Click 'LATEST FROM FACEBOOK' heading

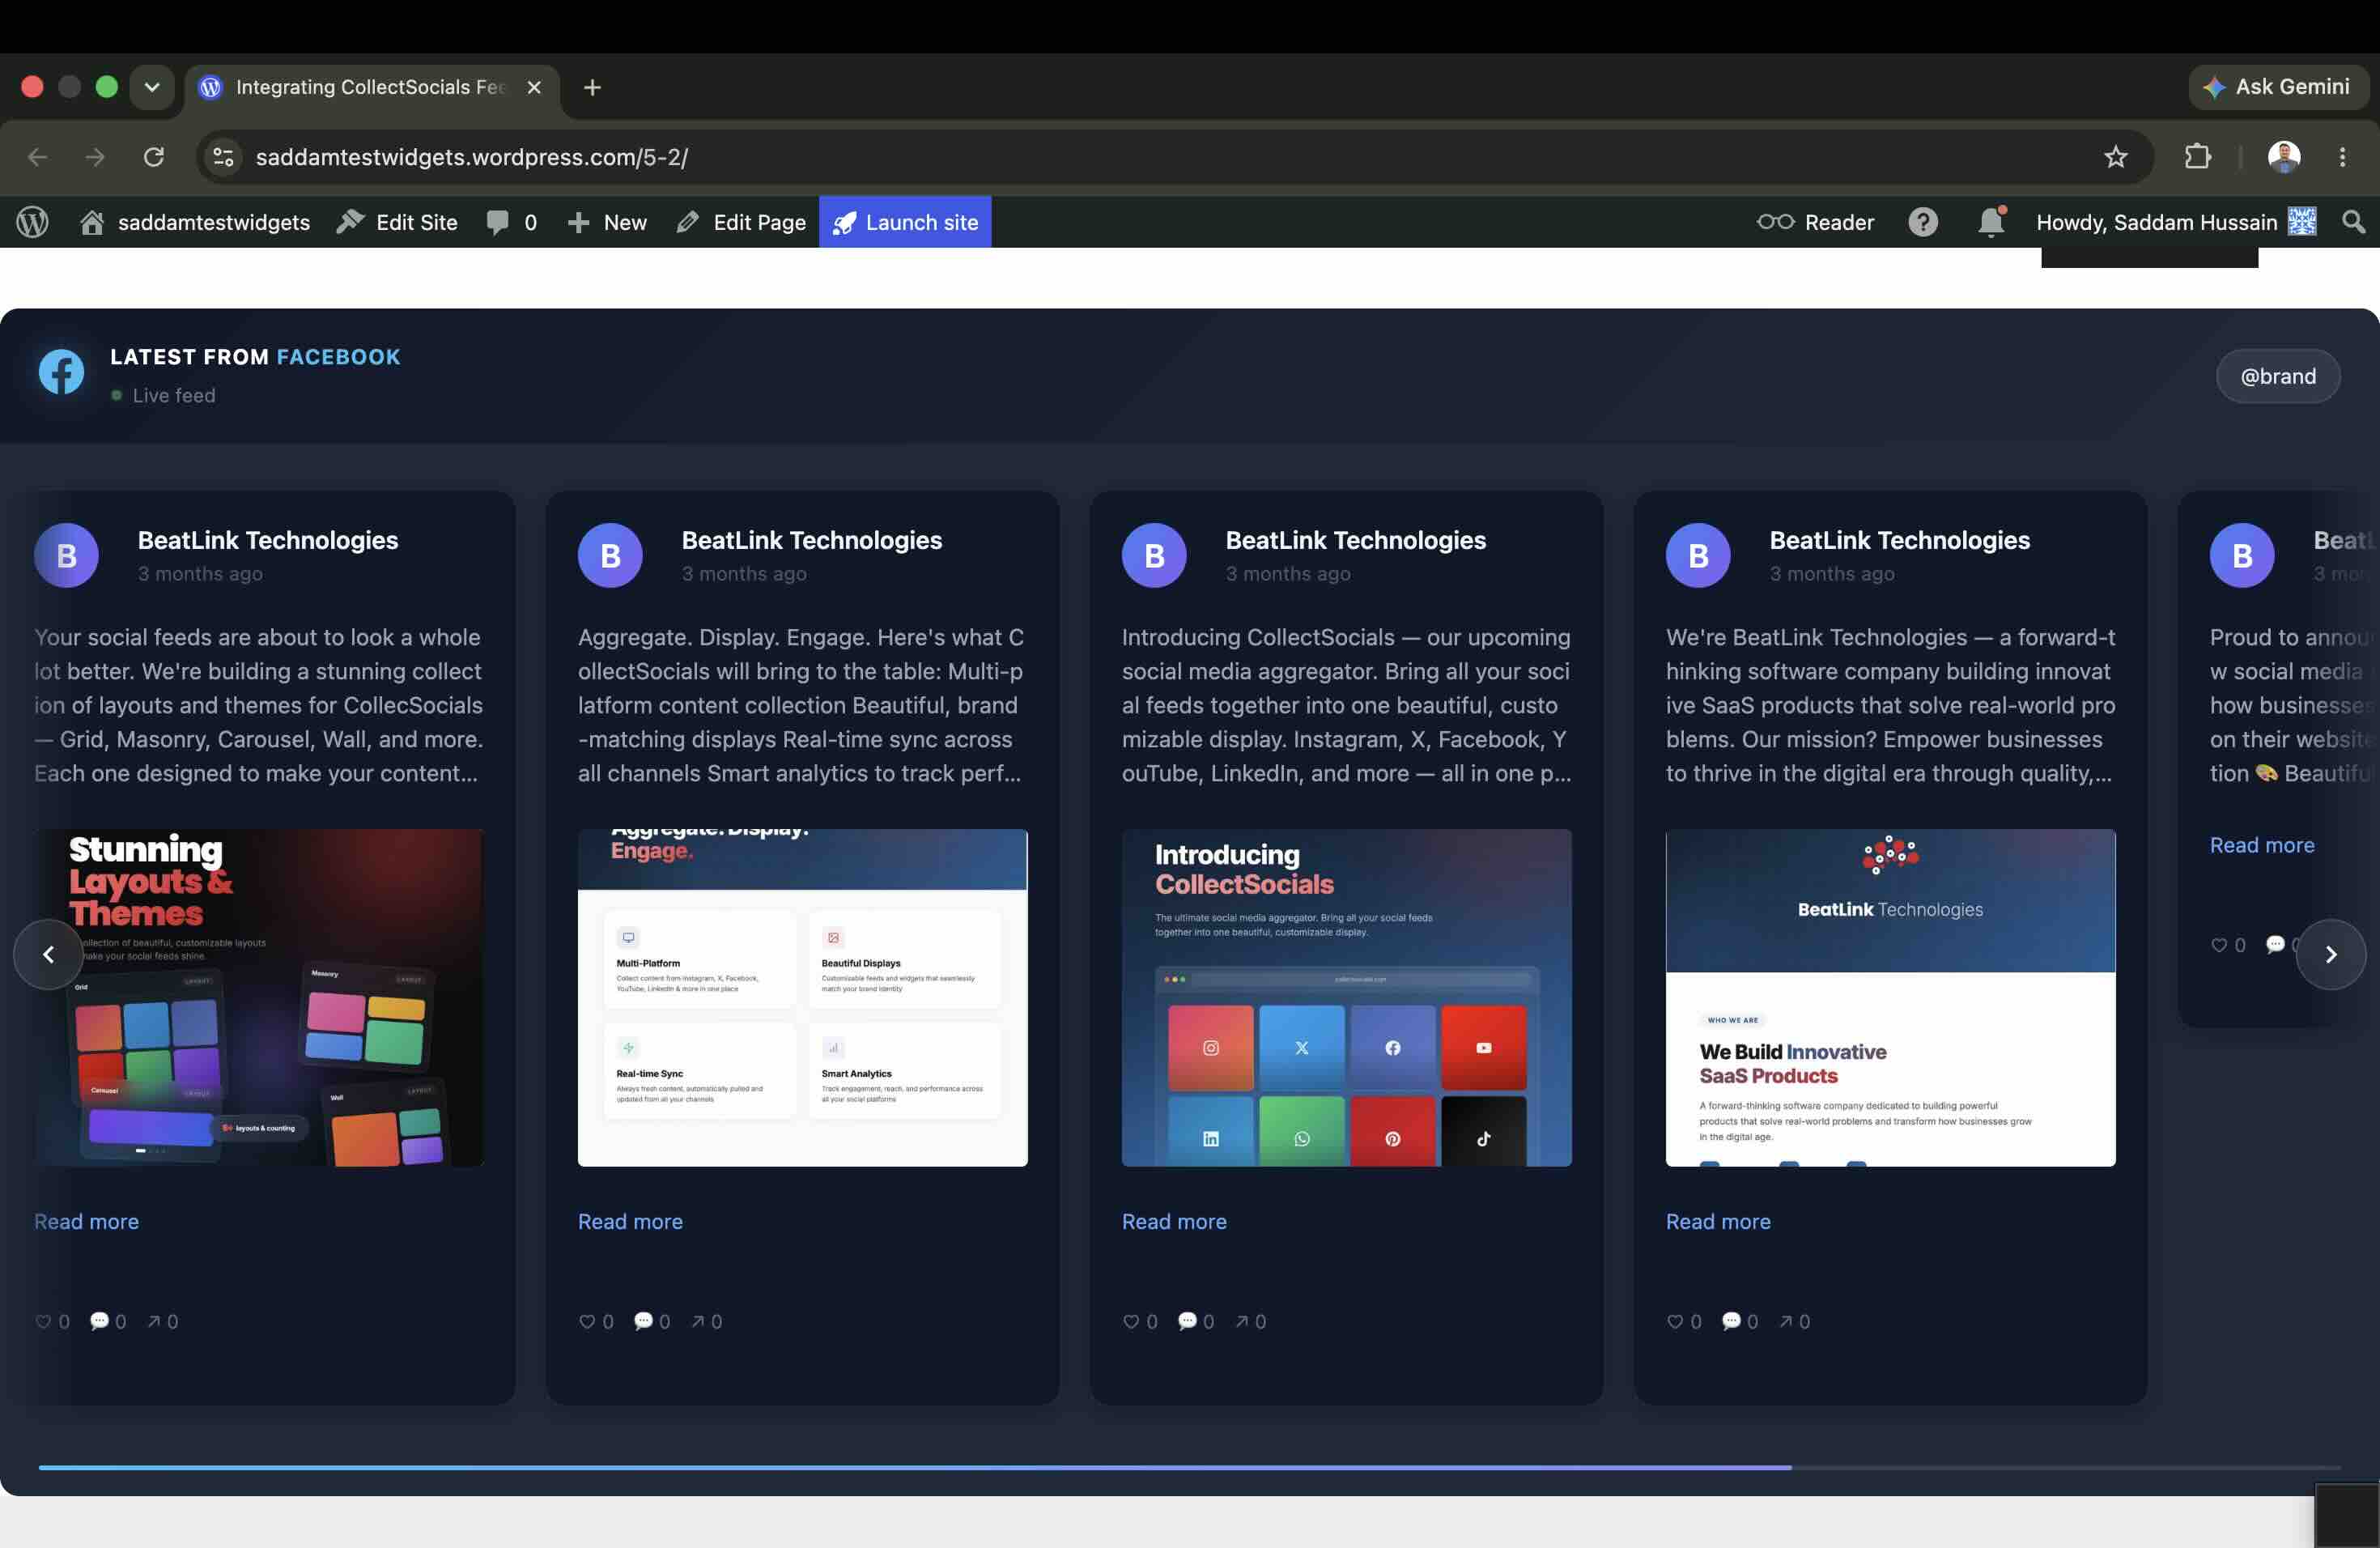(255, 357)
